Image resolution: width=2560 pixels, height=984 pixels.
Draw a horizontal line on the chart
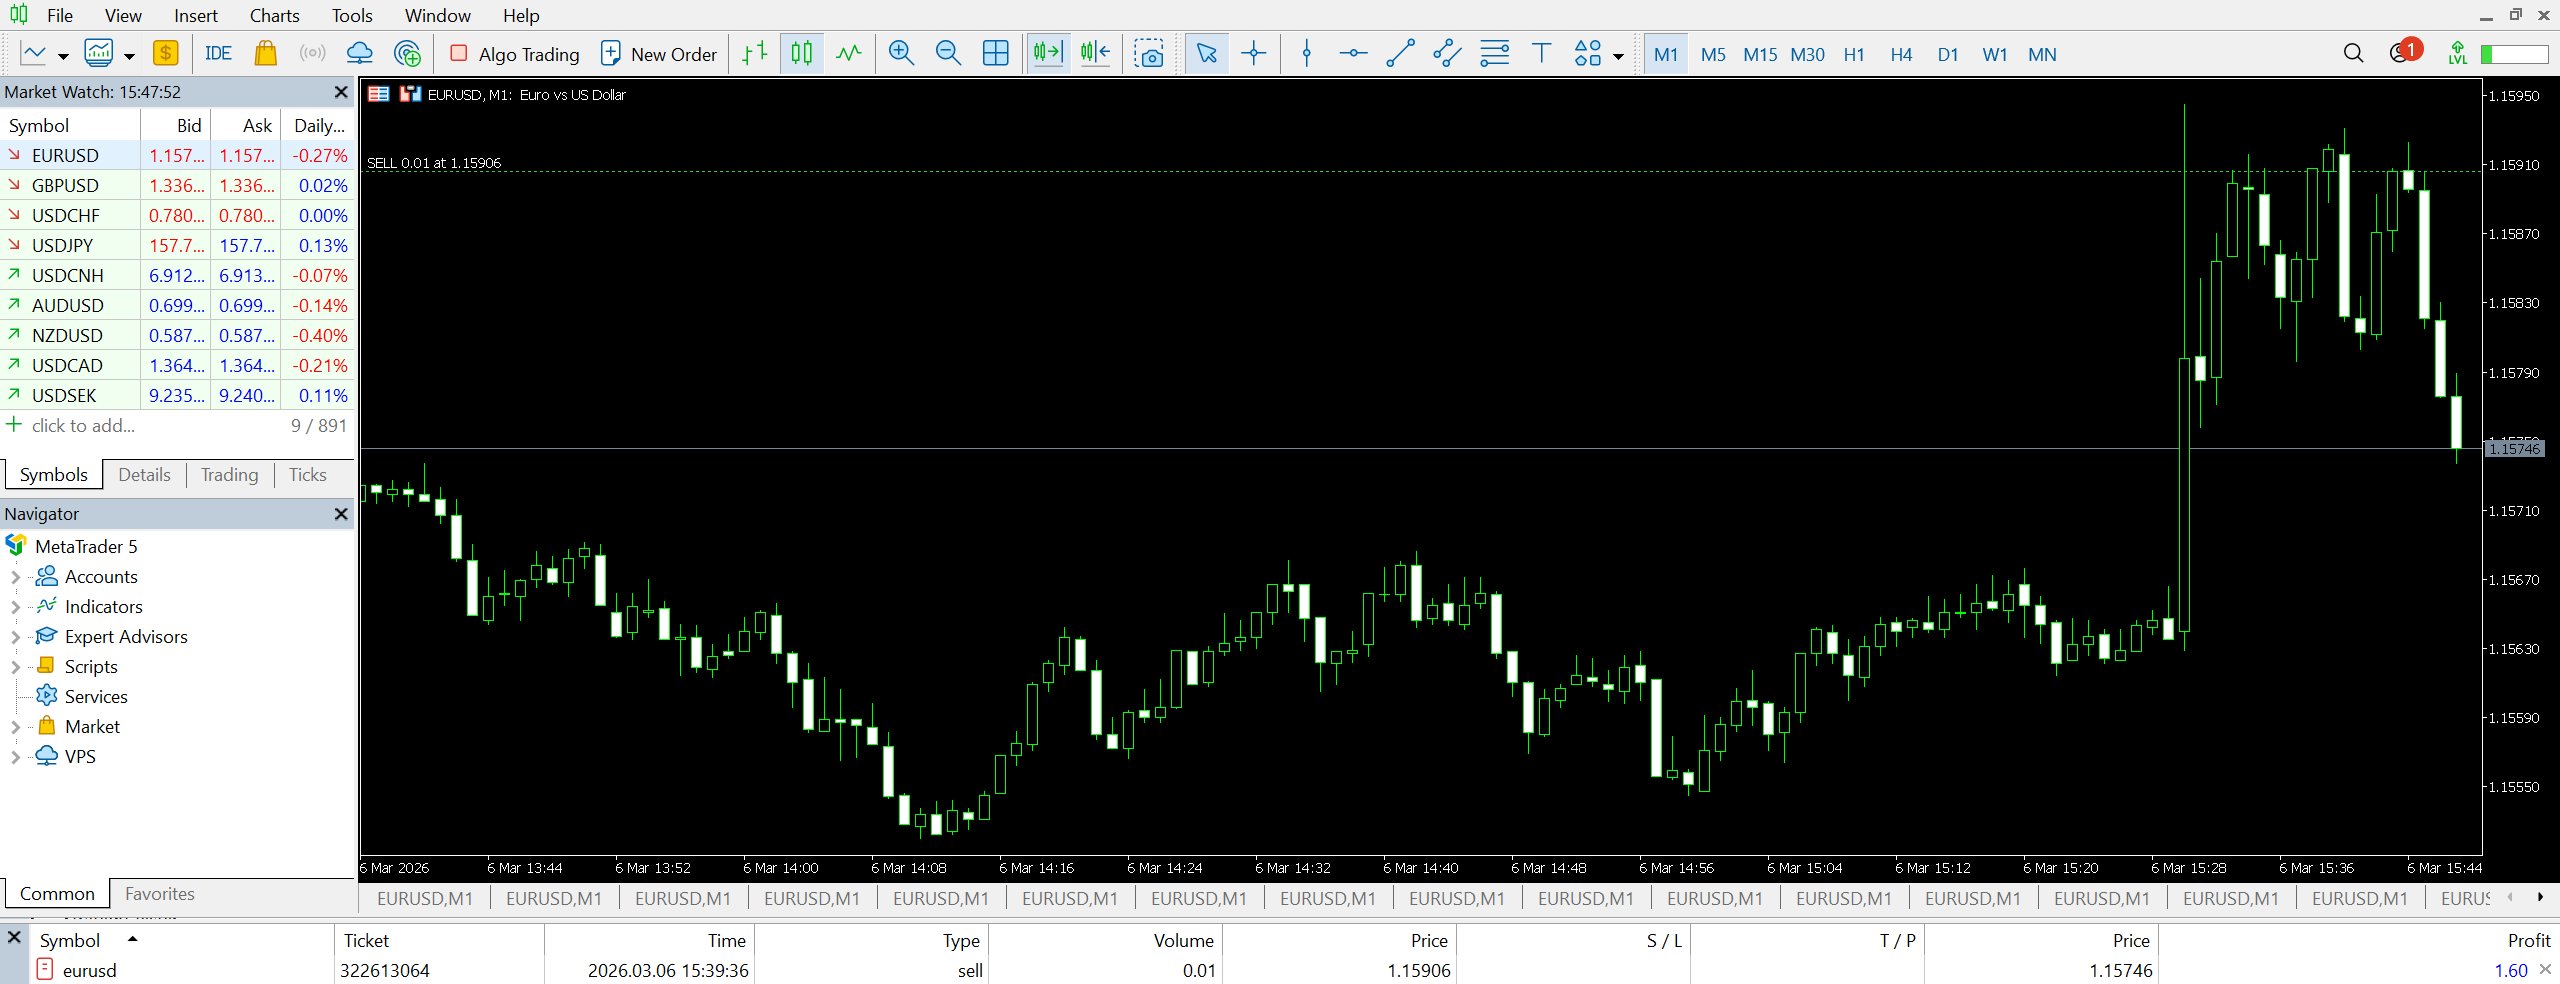coord(1353,54)
